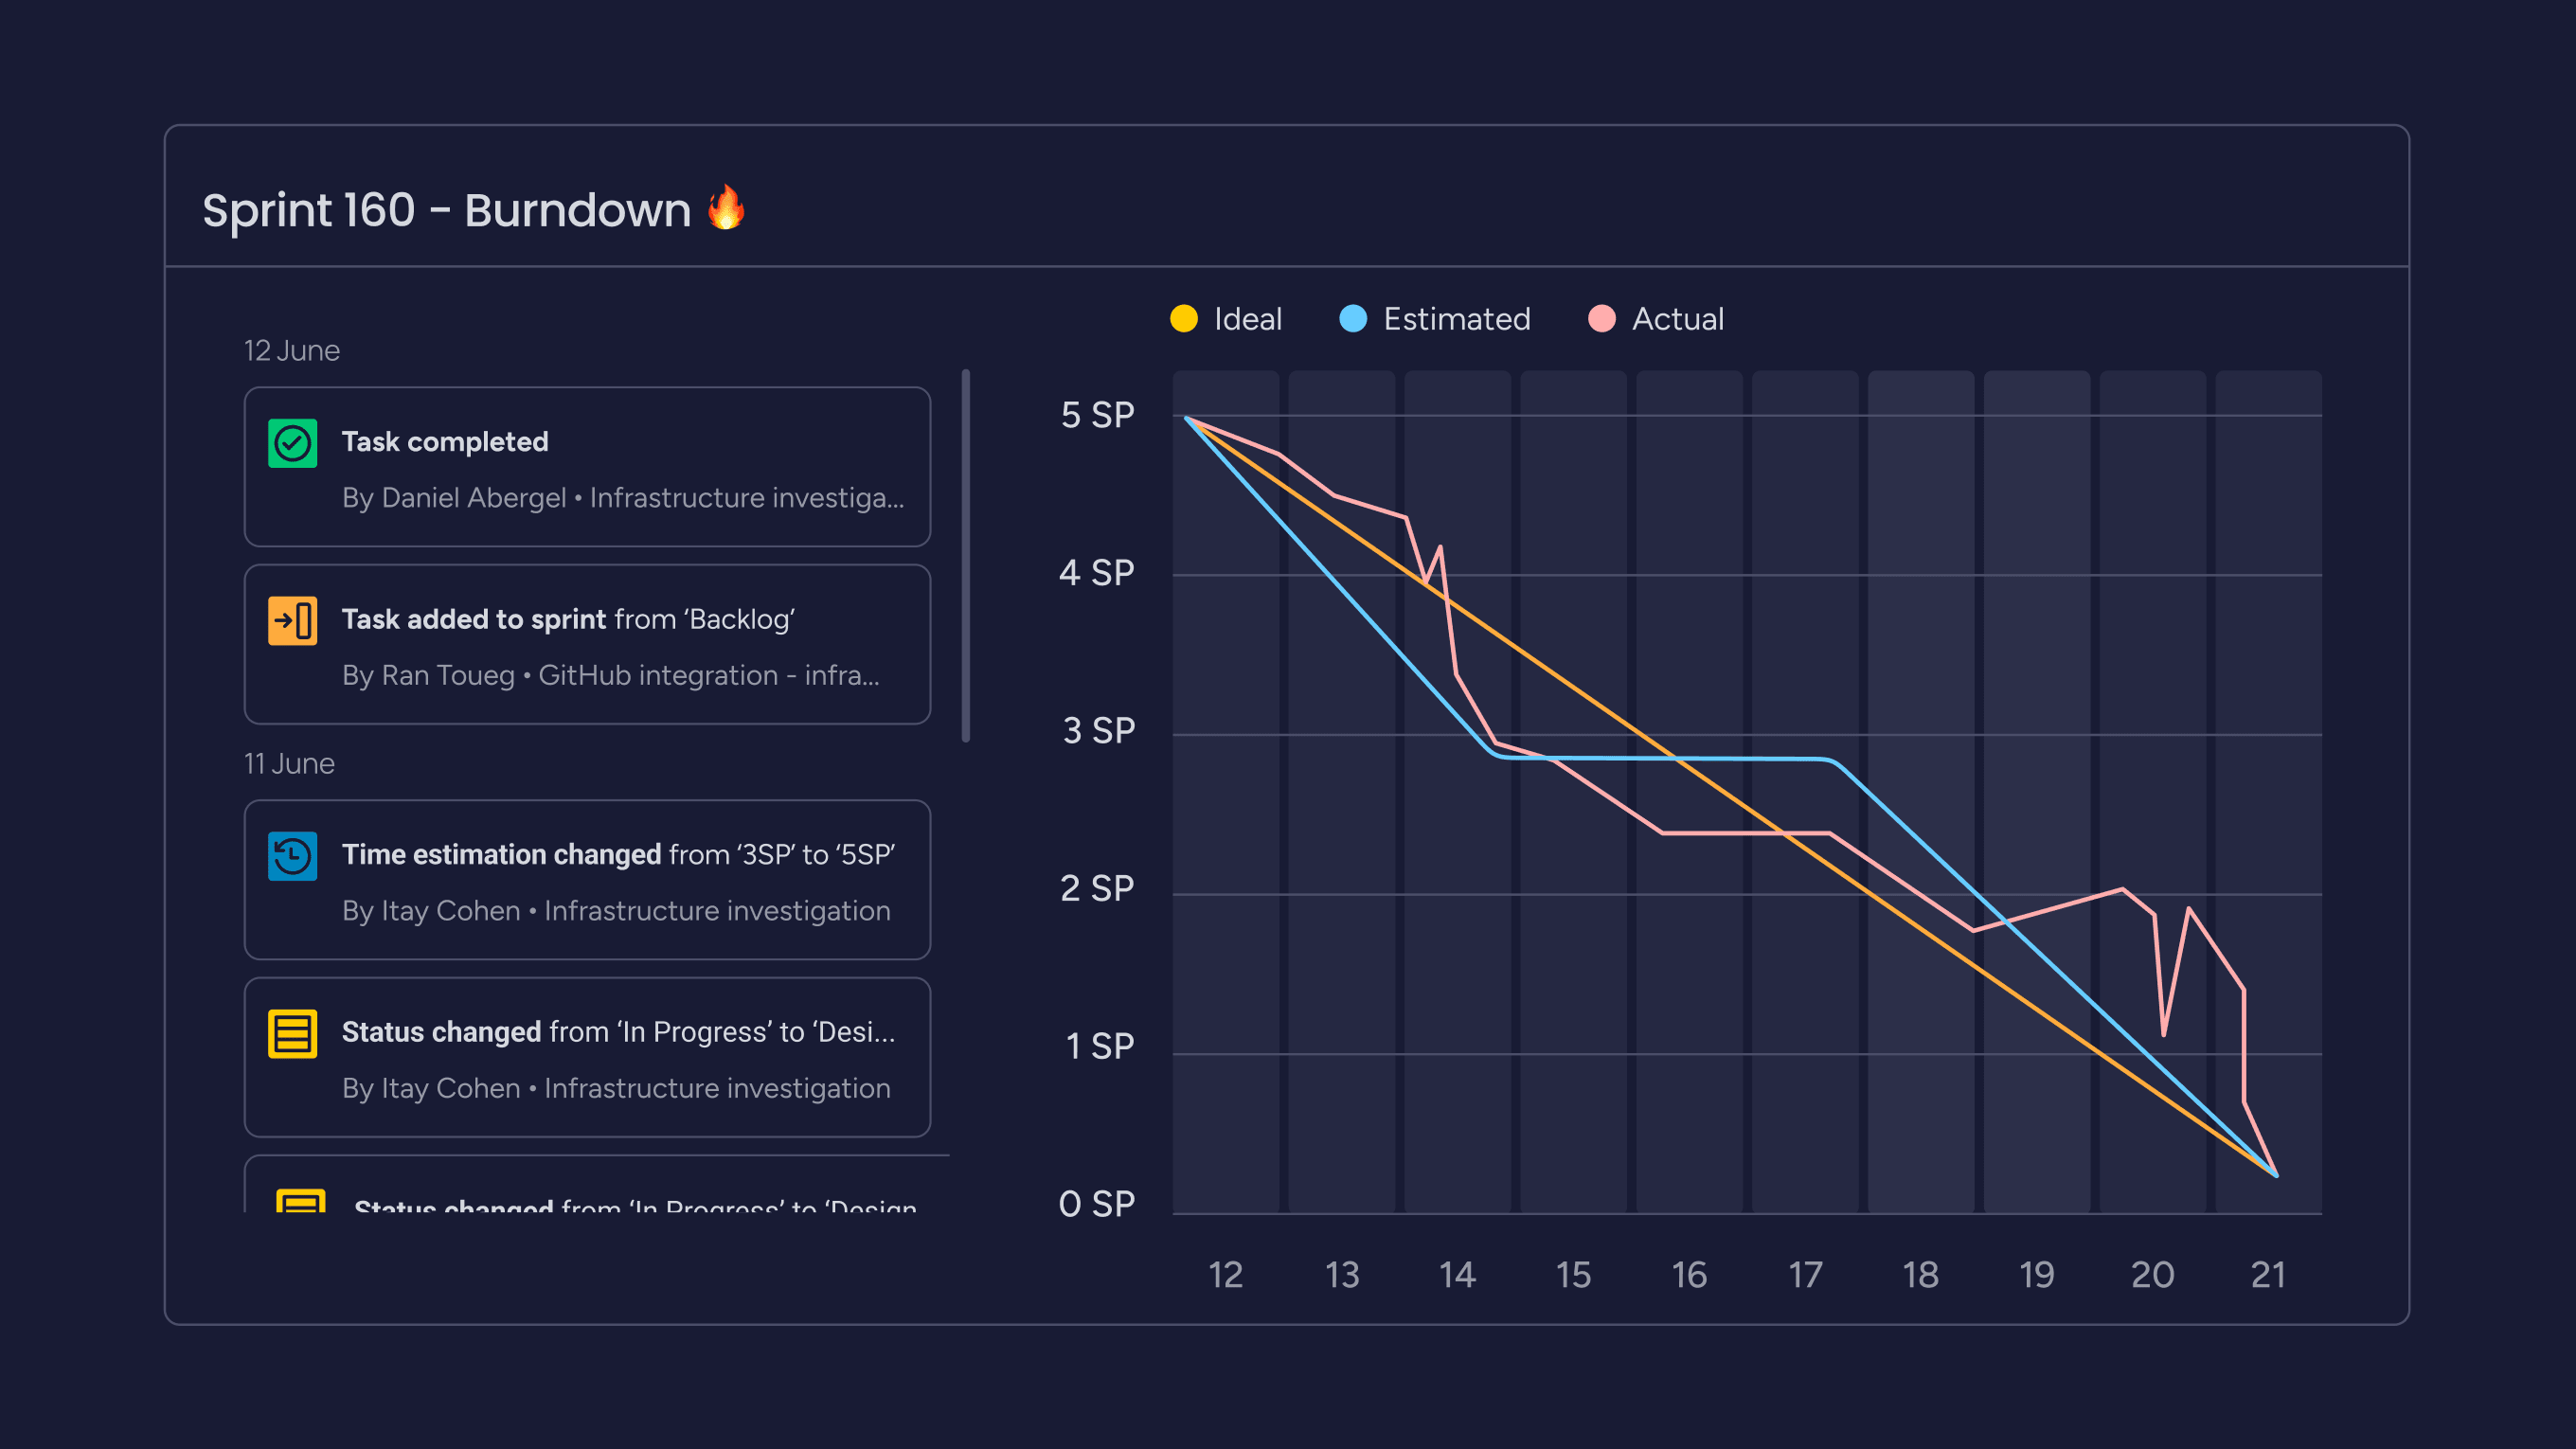
Task: Click the Task completed checkmark icon
Action: pos(292,440)
